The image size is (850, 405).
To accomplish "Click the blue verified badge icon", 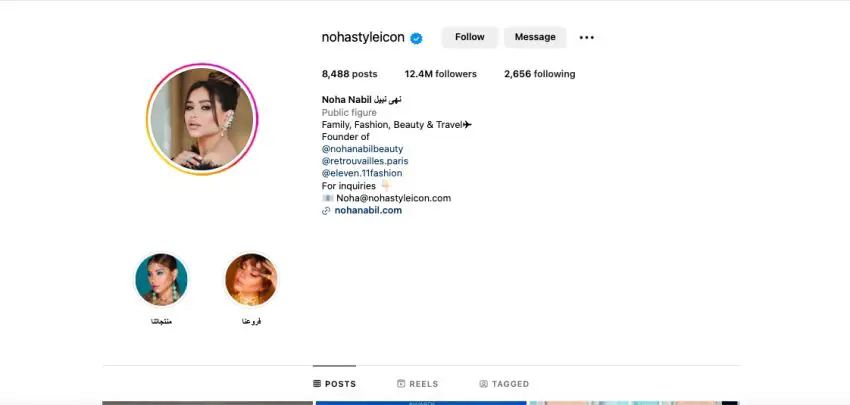I will click(416, 38).
